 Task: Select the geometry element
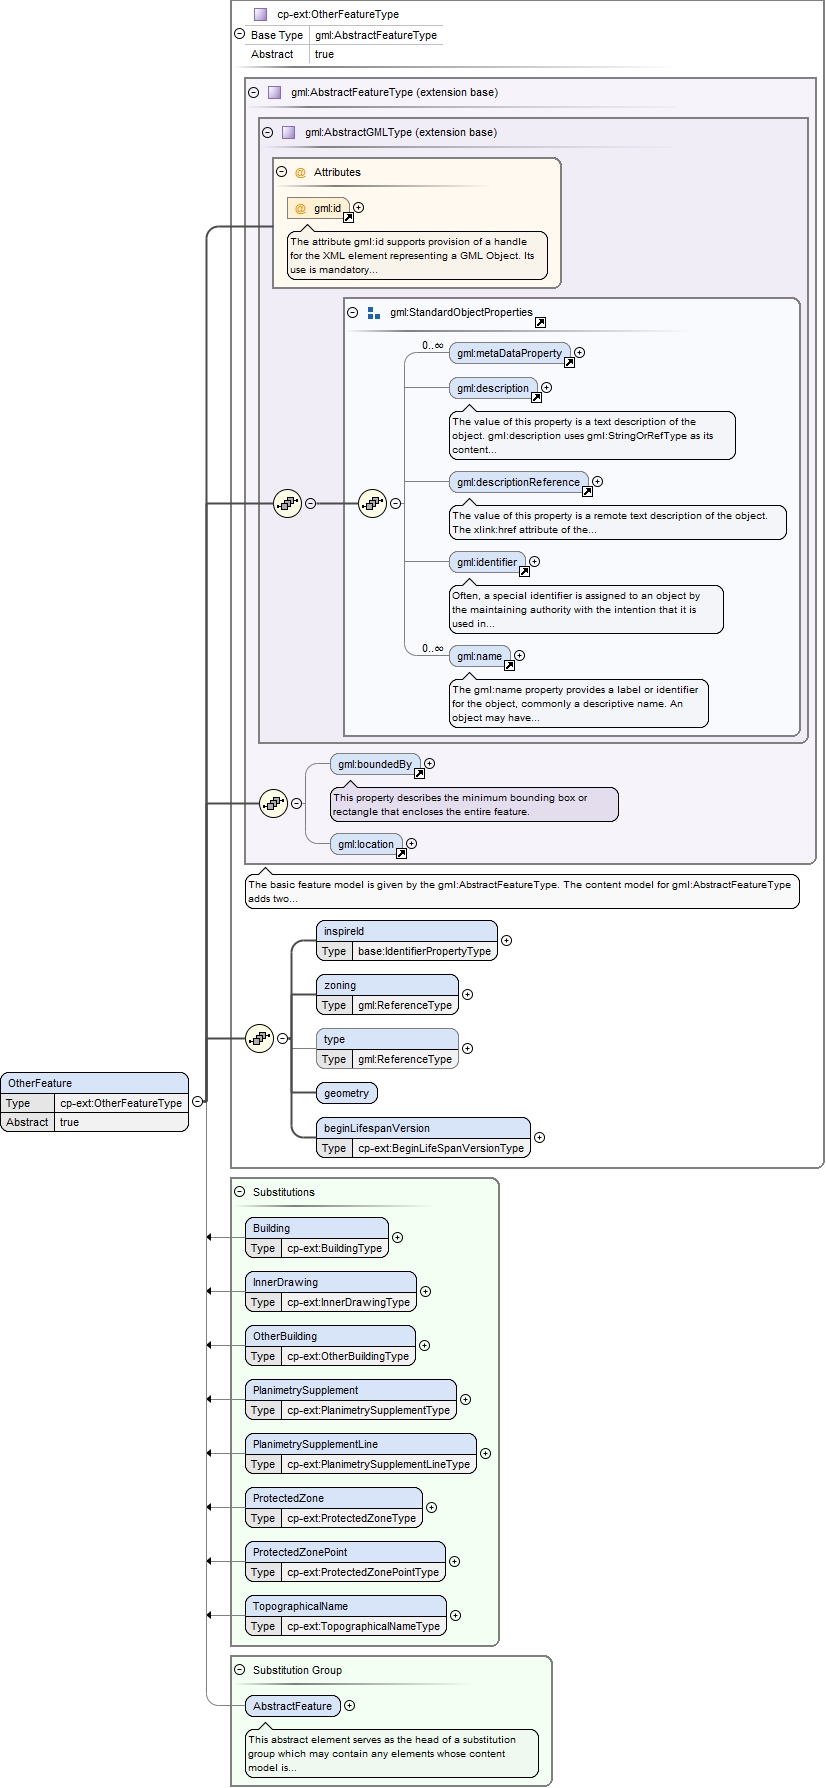tap(347, 1093)
